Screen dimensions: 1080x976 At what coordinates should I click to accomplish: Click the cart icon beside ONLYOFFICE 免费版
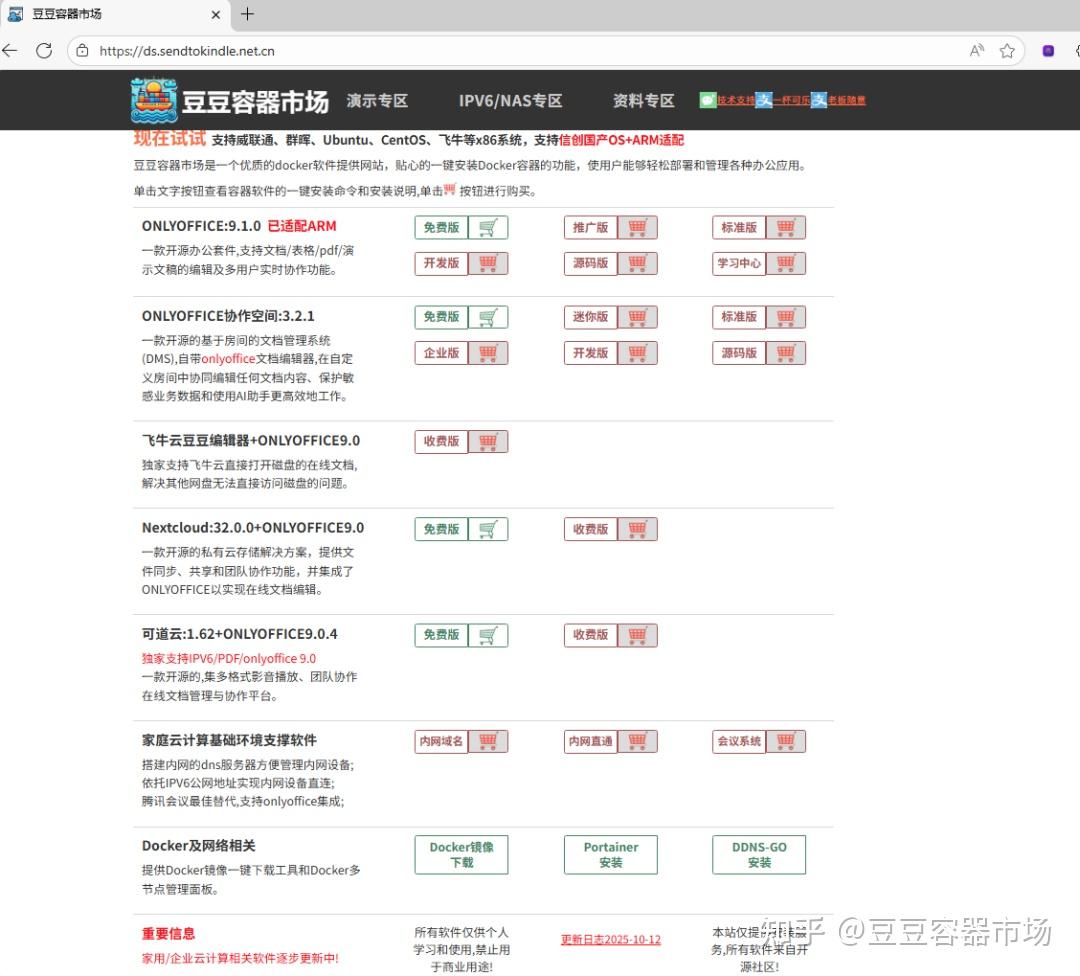tap(488, 227)
